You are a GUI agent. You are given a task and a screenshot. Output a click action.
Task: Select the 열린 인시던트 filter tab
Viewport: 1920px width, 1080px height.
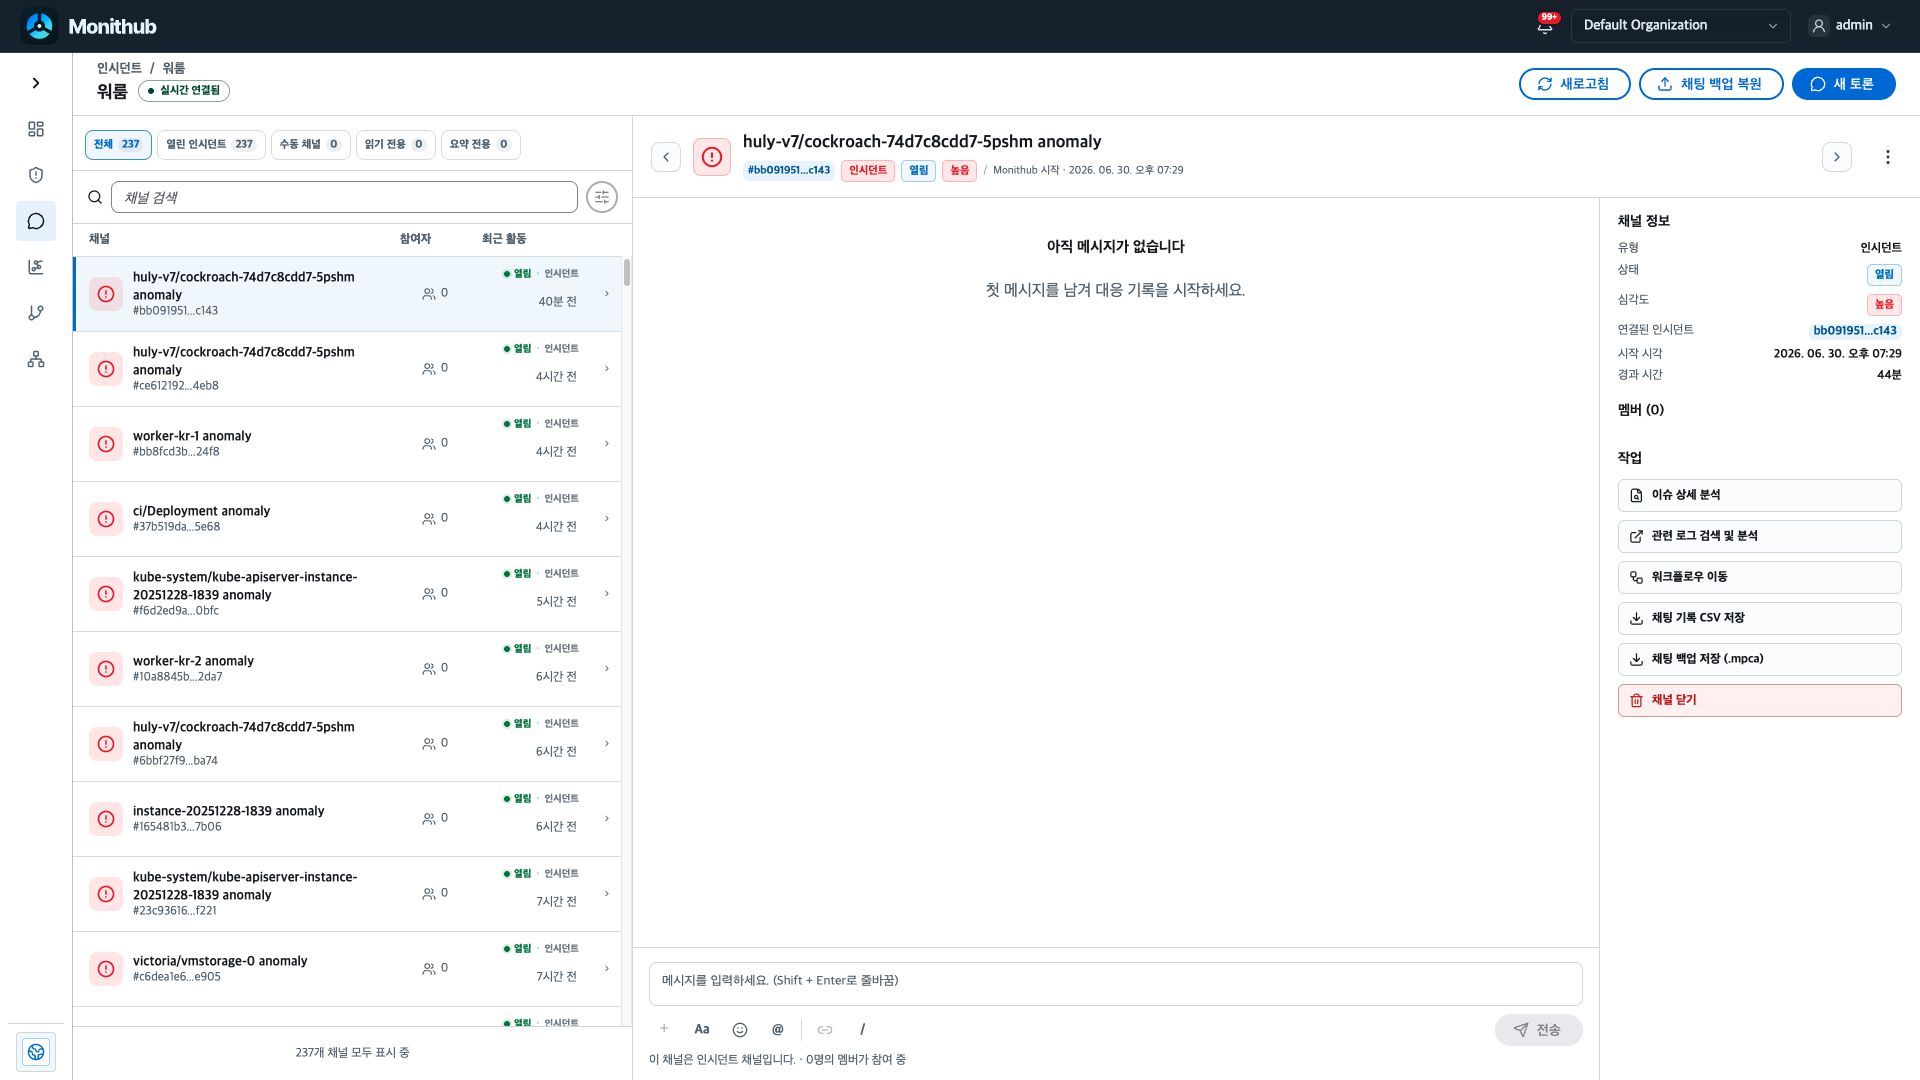click(x=210, y=144)
